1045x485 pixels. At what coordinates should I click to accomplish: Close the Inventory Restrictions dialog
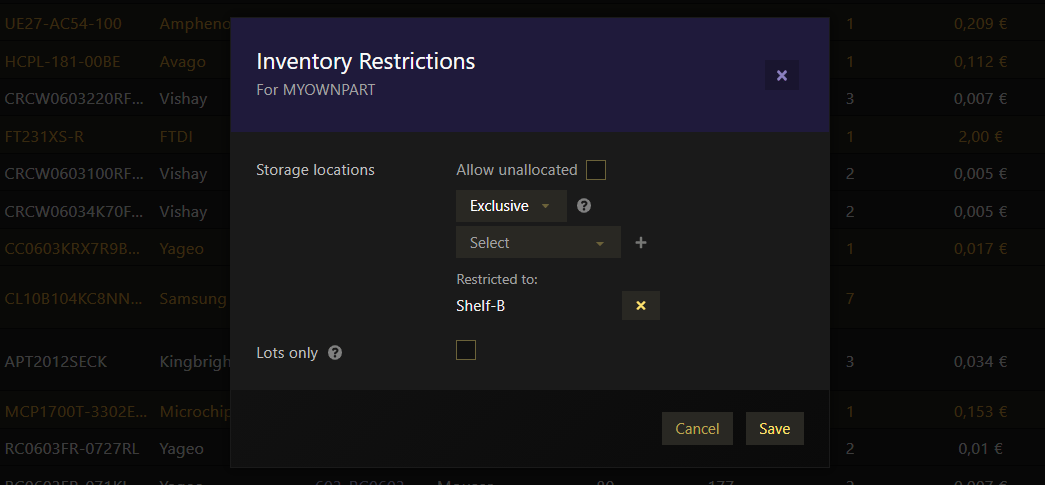coord(782,75)
